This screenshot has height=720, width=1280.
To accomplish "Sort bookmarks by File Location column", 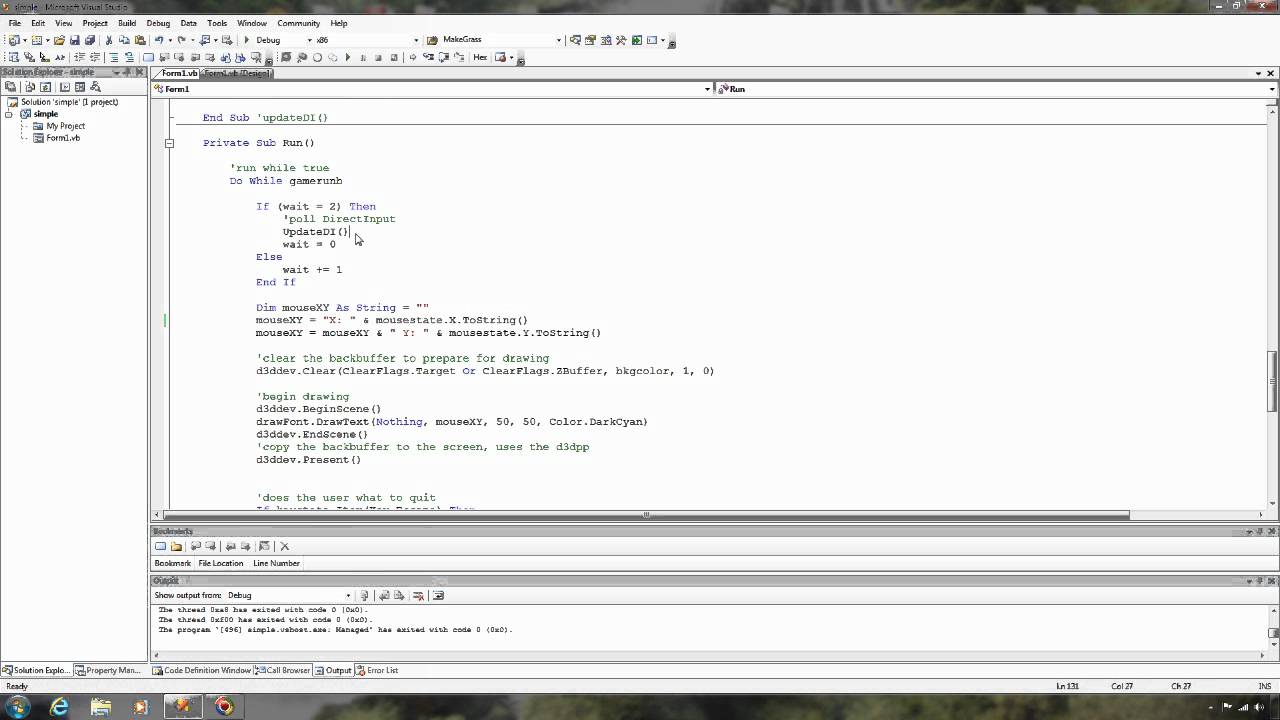I will [221, 563].
